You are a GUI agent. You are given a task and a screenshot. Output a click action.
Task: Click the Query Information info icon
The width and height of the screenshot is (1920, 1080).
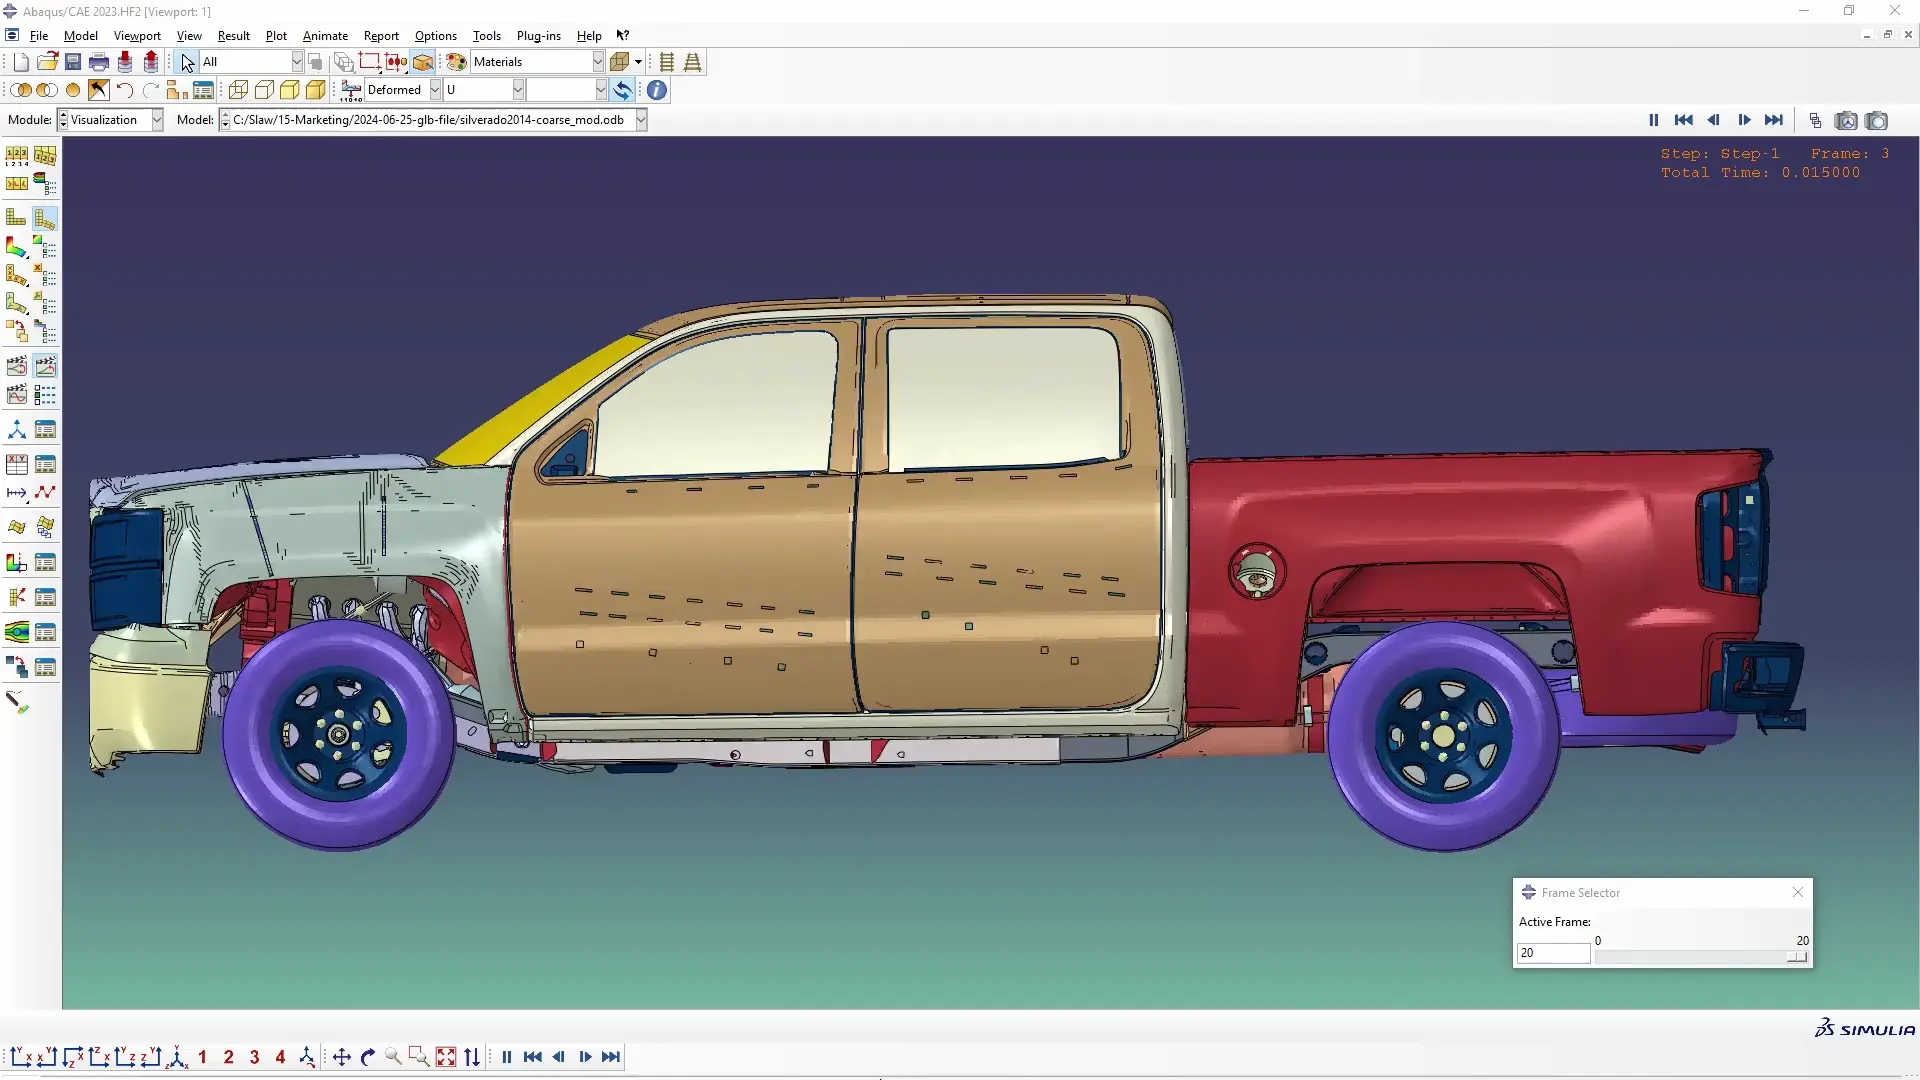(657, 89)
